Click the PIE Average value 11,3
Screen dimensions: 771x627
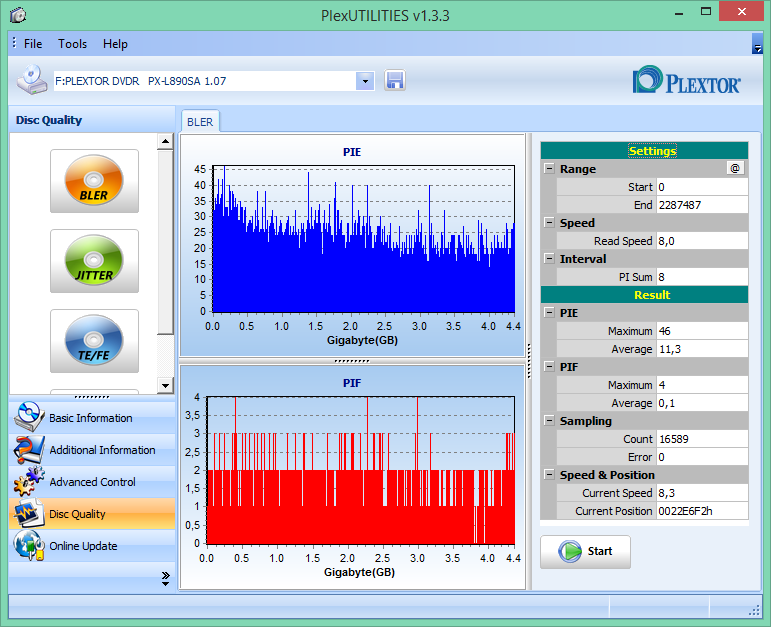702,349
